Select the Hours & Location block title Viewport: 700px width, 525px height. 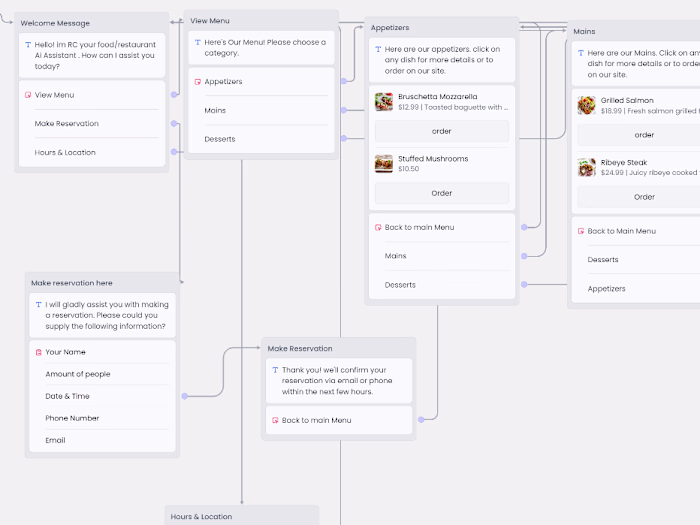point(201,517)
